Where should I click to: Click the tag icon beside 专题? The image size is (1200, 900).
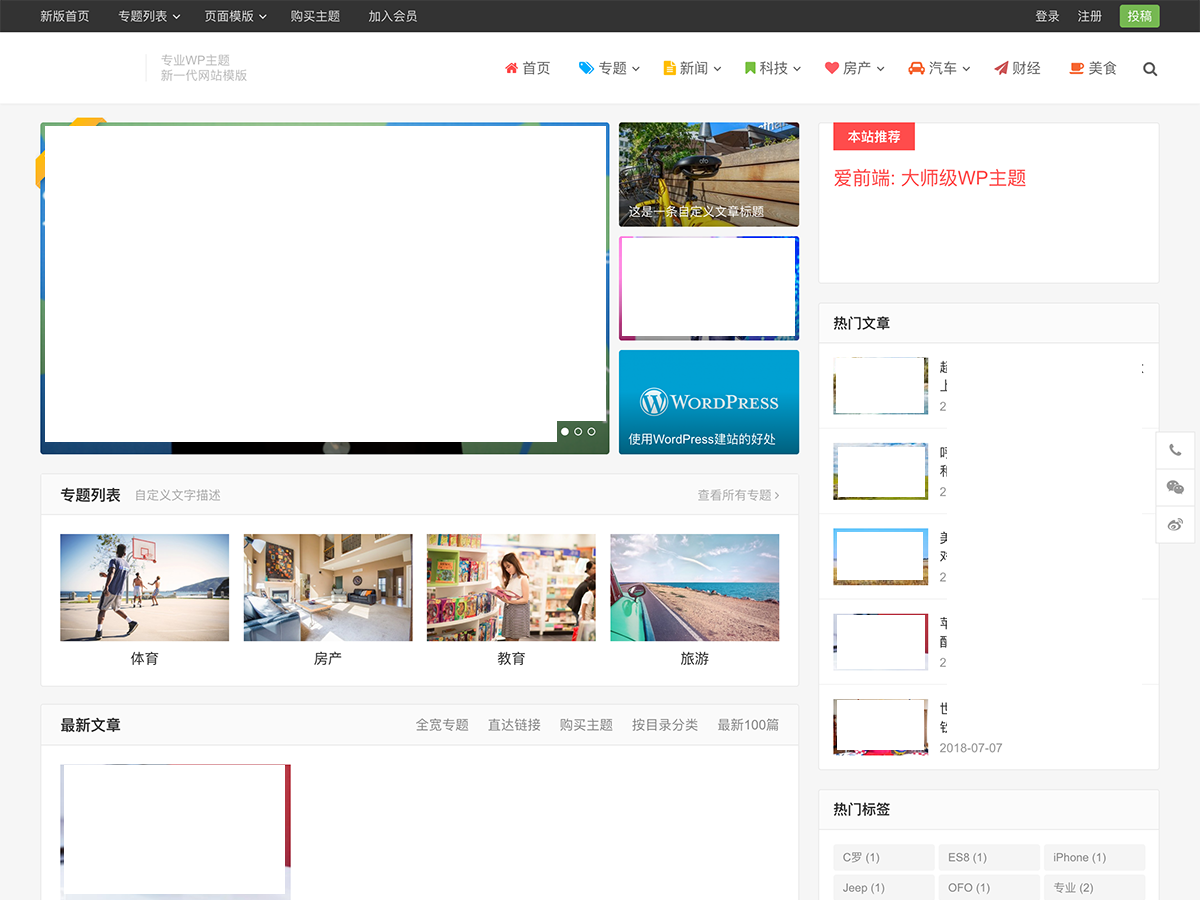pos(584,68)
